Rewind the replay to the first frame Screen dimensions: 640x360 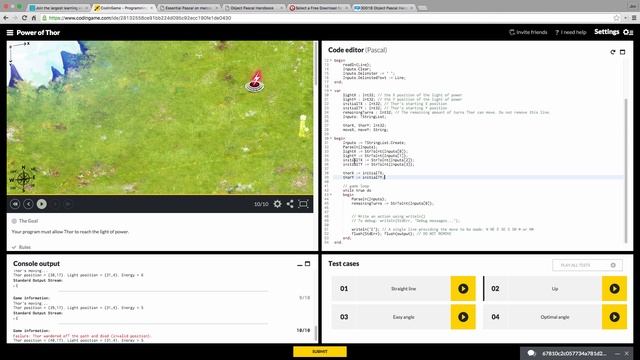click(15, 204)
